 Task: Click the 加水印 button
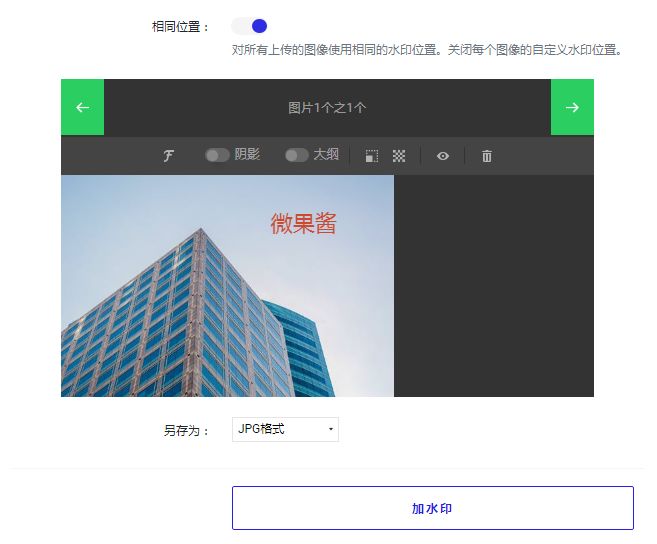pos(433,508)
